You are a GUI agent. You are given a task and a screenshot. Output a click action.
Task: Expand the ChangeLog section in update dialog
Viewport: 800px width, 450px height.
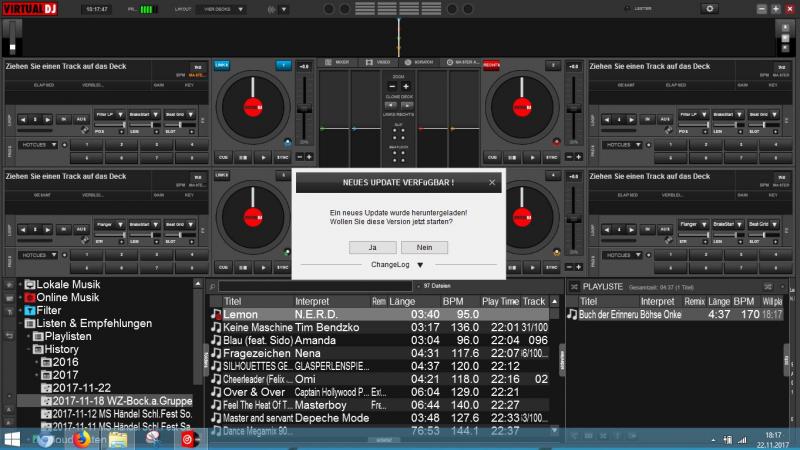coord(397,265)
